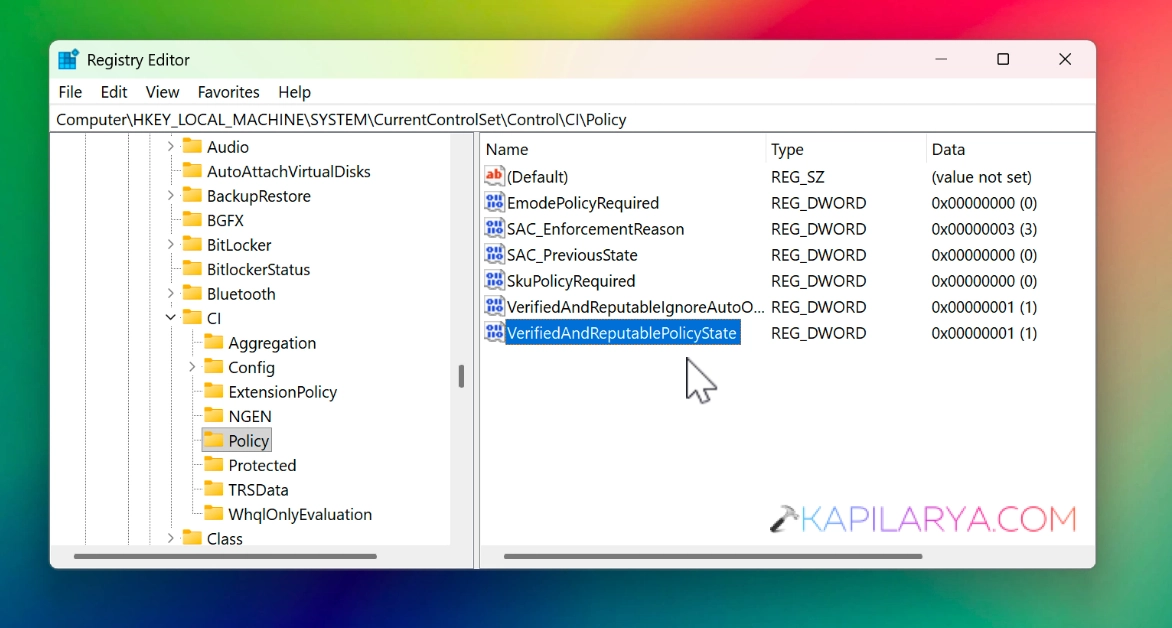Image resolution: width=1172 pixels, height=628 pixels.
Task: Expand the Audio key chevron
Action: [x=170, y=147]
